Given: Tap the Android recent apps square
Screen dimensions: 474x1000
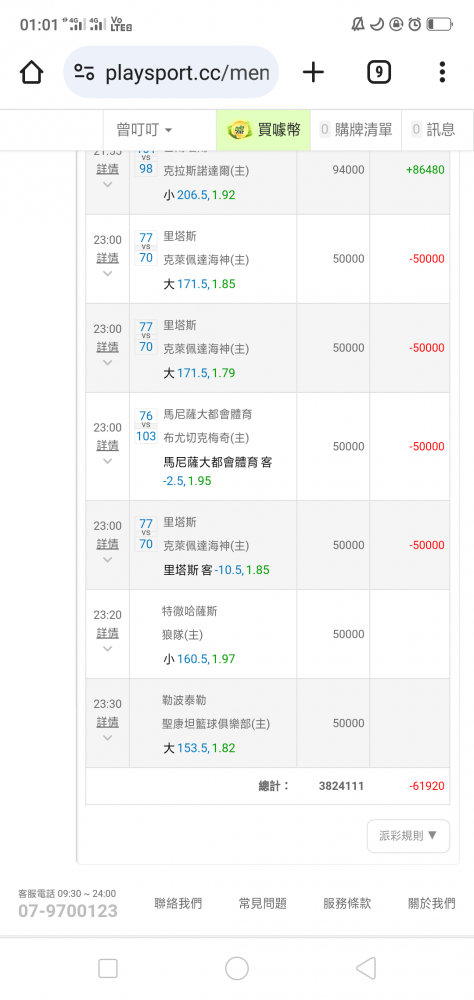Looking at the screenshot, I should click(x=108, y=968).
